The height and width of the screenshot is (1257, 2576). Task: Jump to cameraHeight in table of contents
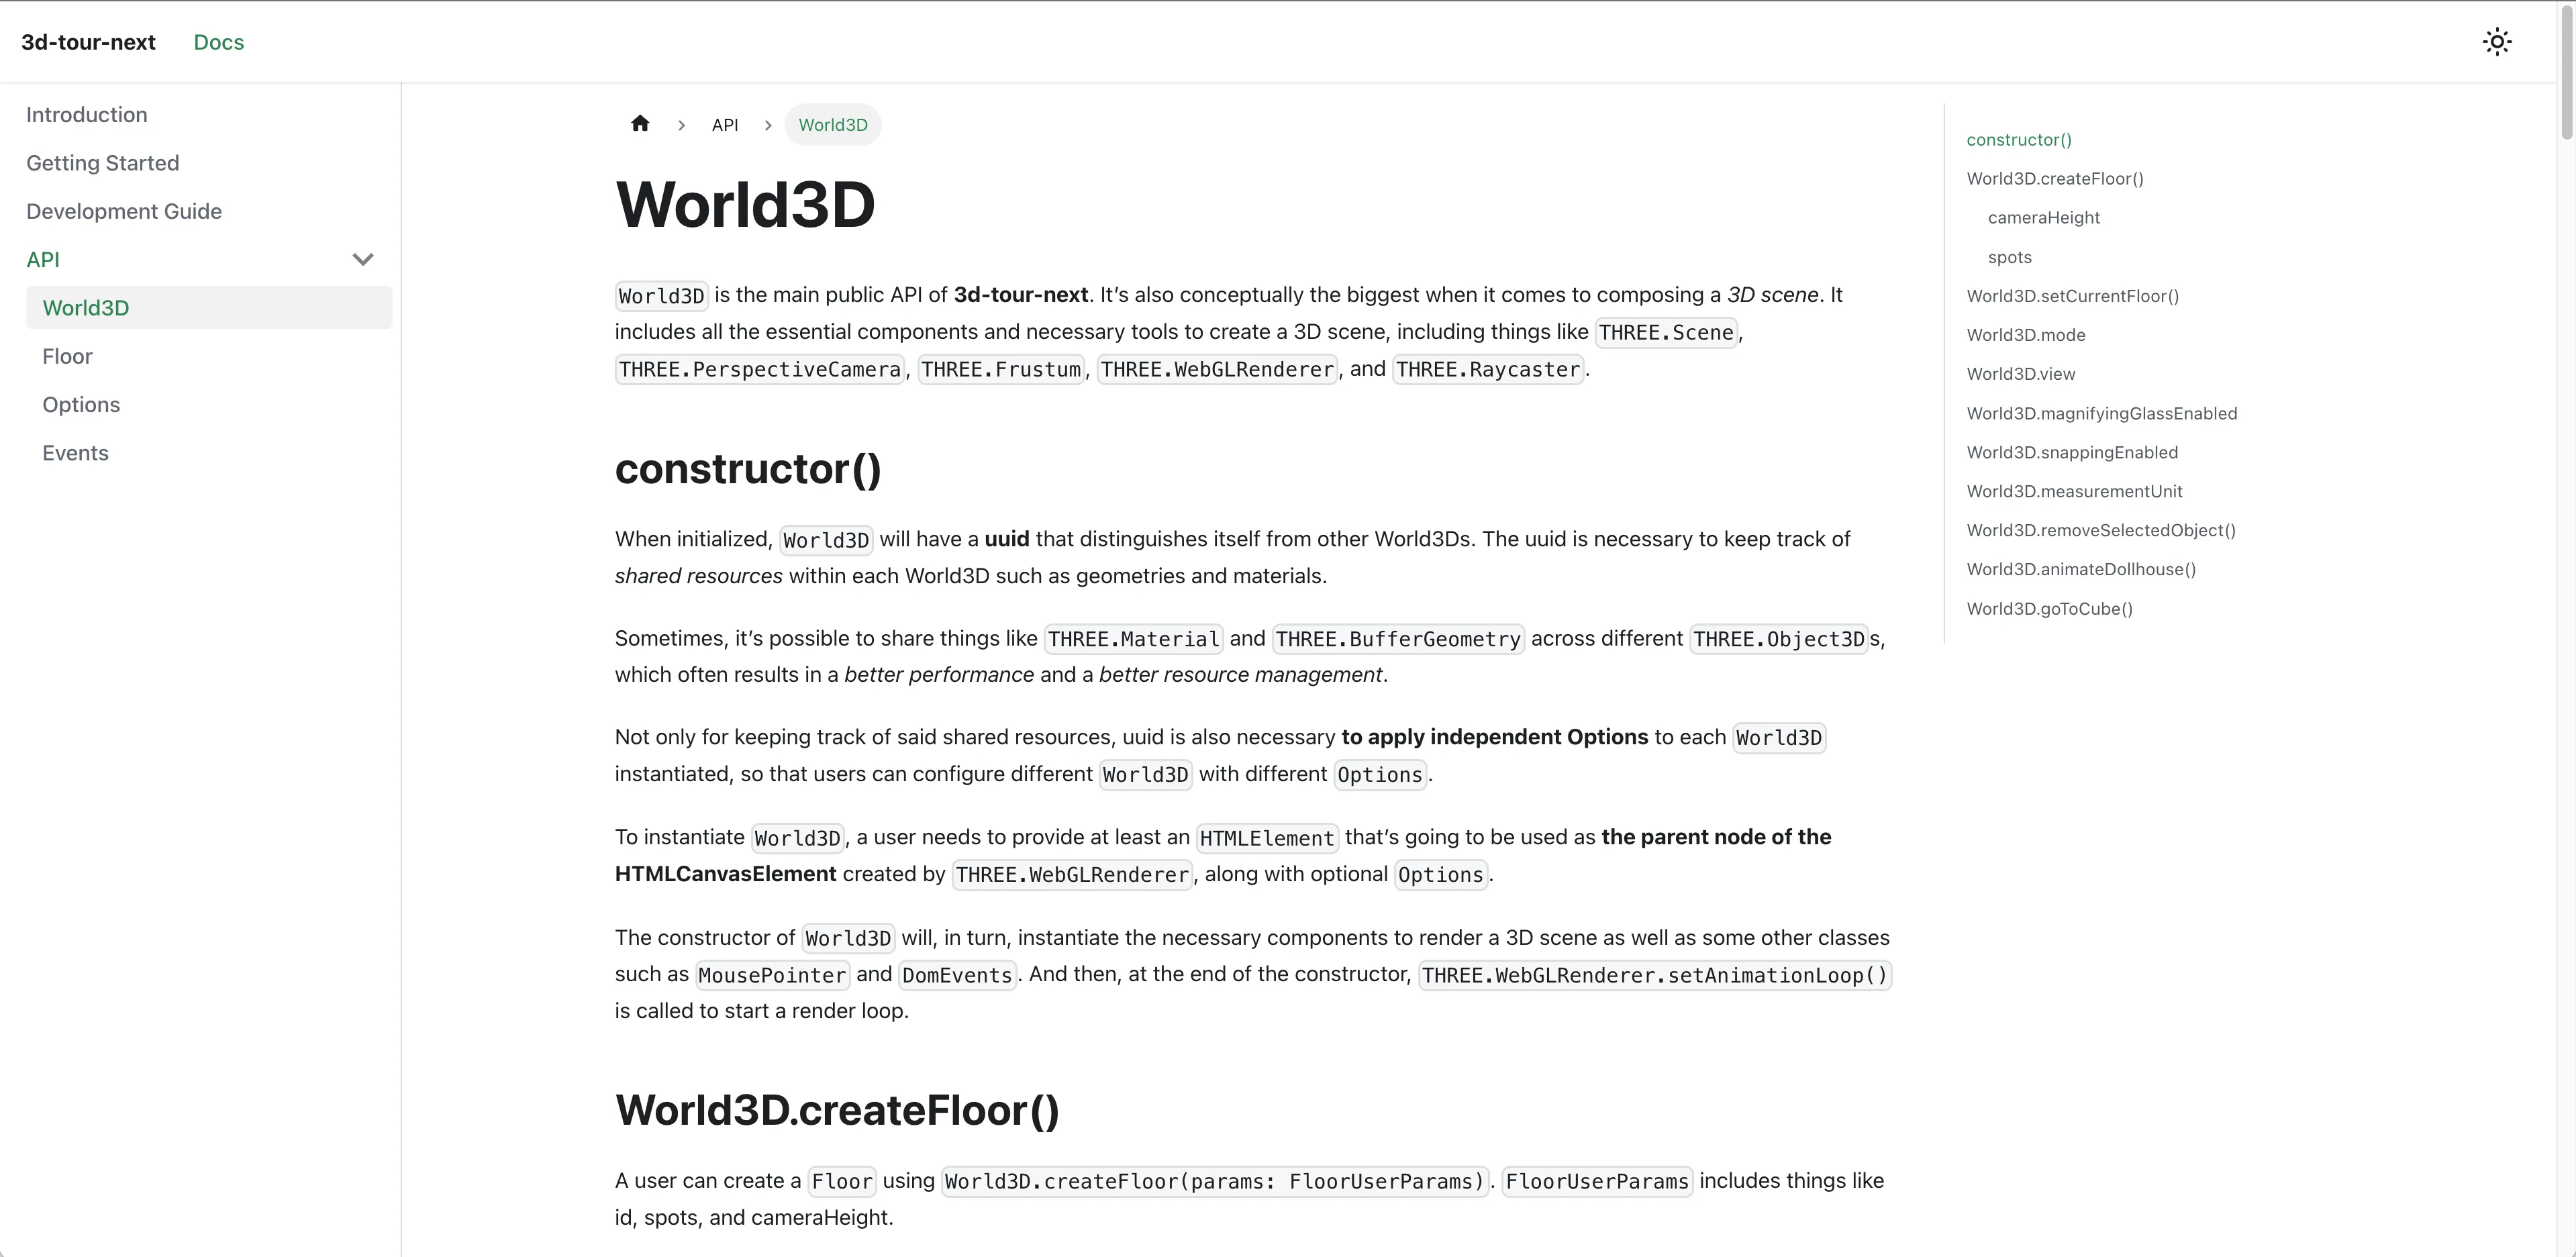(2044, 218)
